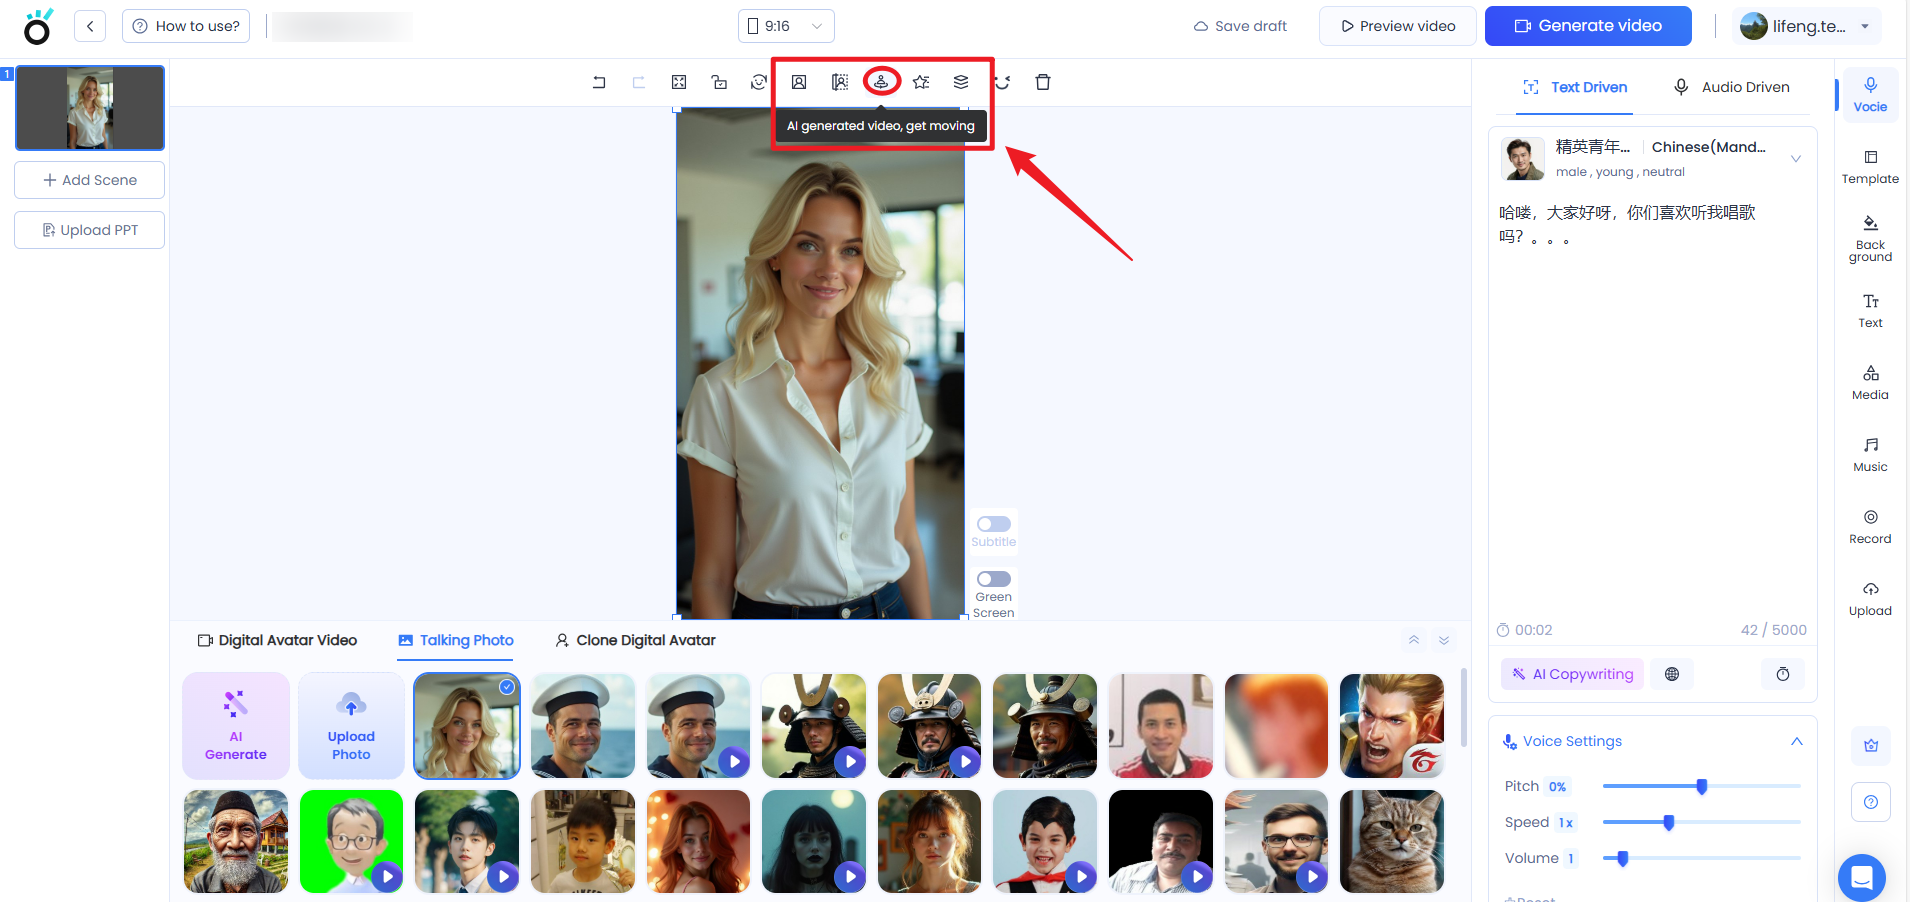
Task: Click the Pitch slider handle
Action: click(x=1702, y=786)
